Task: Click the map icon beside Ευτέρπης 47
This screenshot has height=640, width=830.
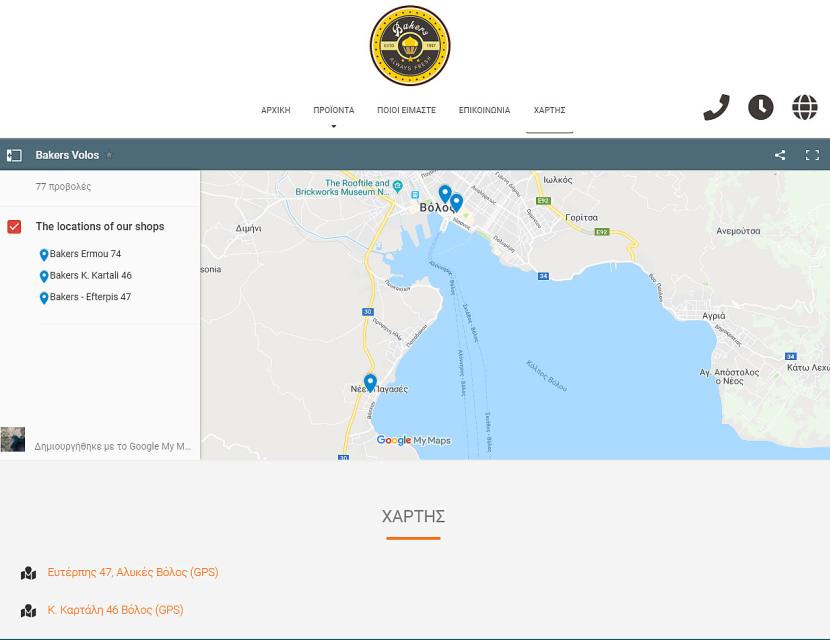Action: (x=29, y=573)
